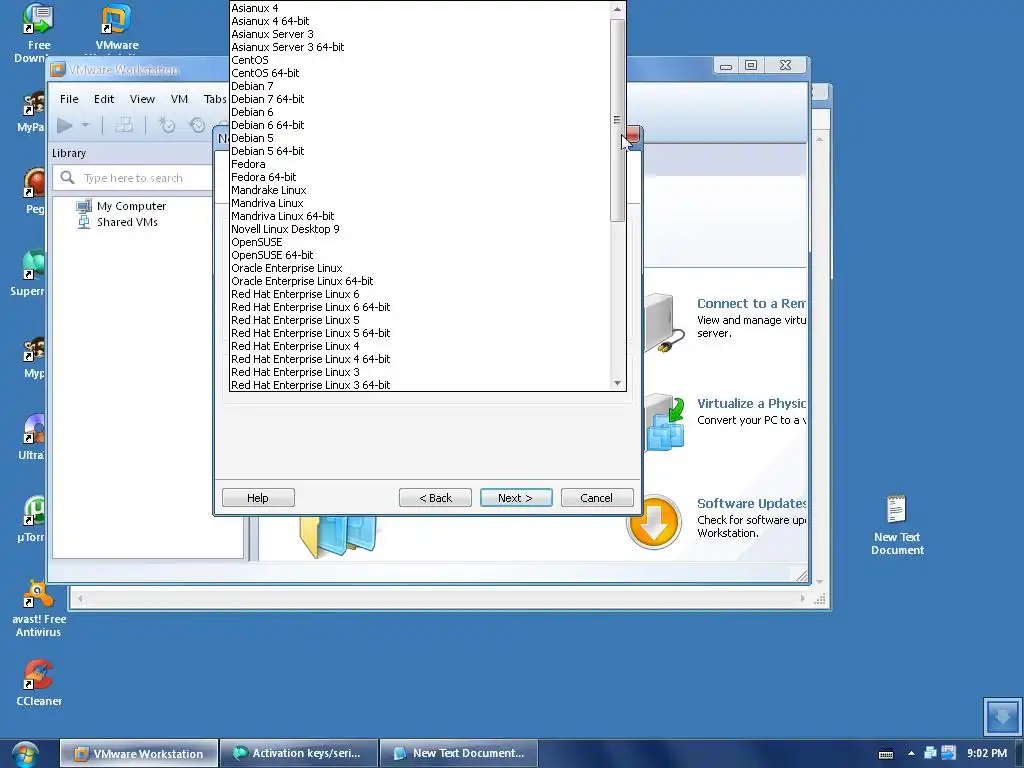Viewport: 1024px width, 768px height.
Task: Click the revert snapshot toolbar icon
Action: pyautogui.click(x=197, y=125)
